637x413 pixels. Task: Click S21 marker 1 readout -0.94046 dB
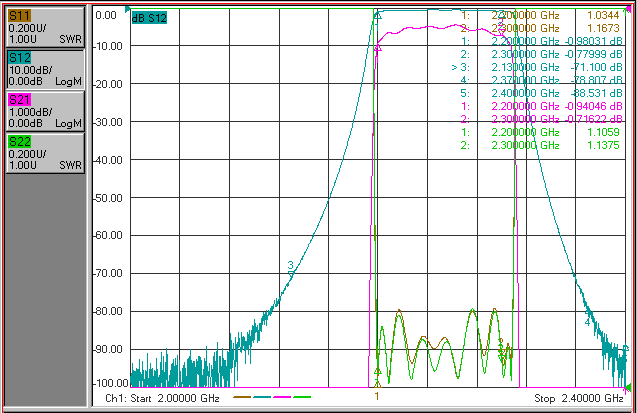click(x=594, y=106)
